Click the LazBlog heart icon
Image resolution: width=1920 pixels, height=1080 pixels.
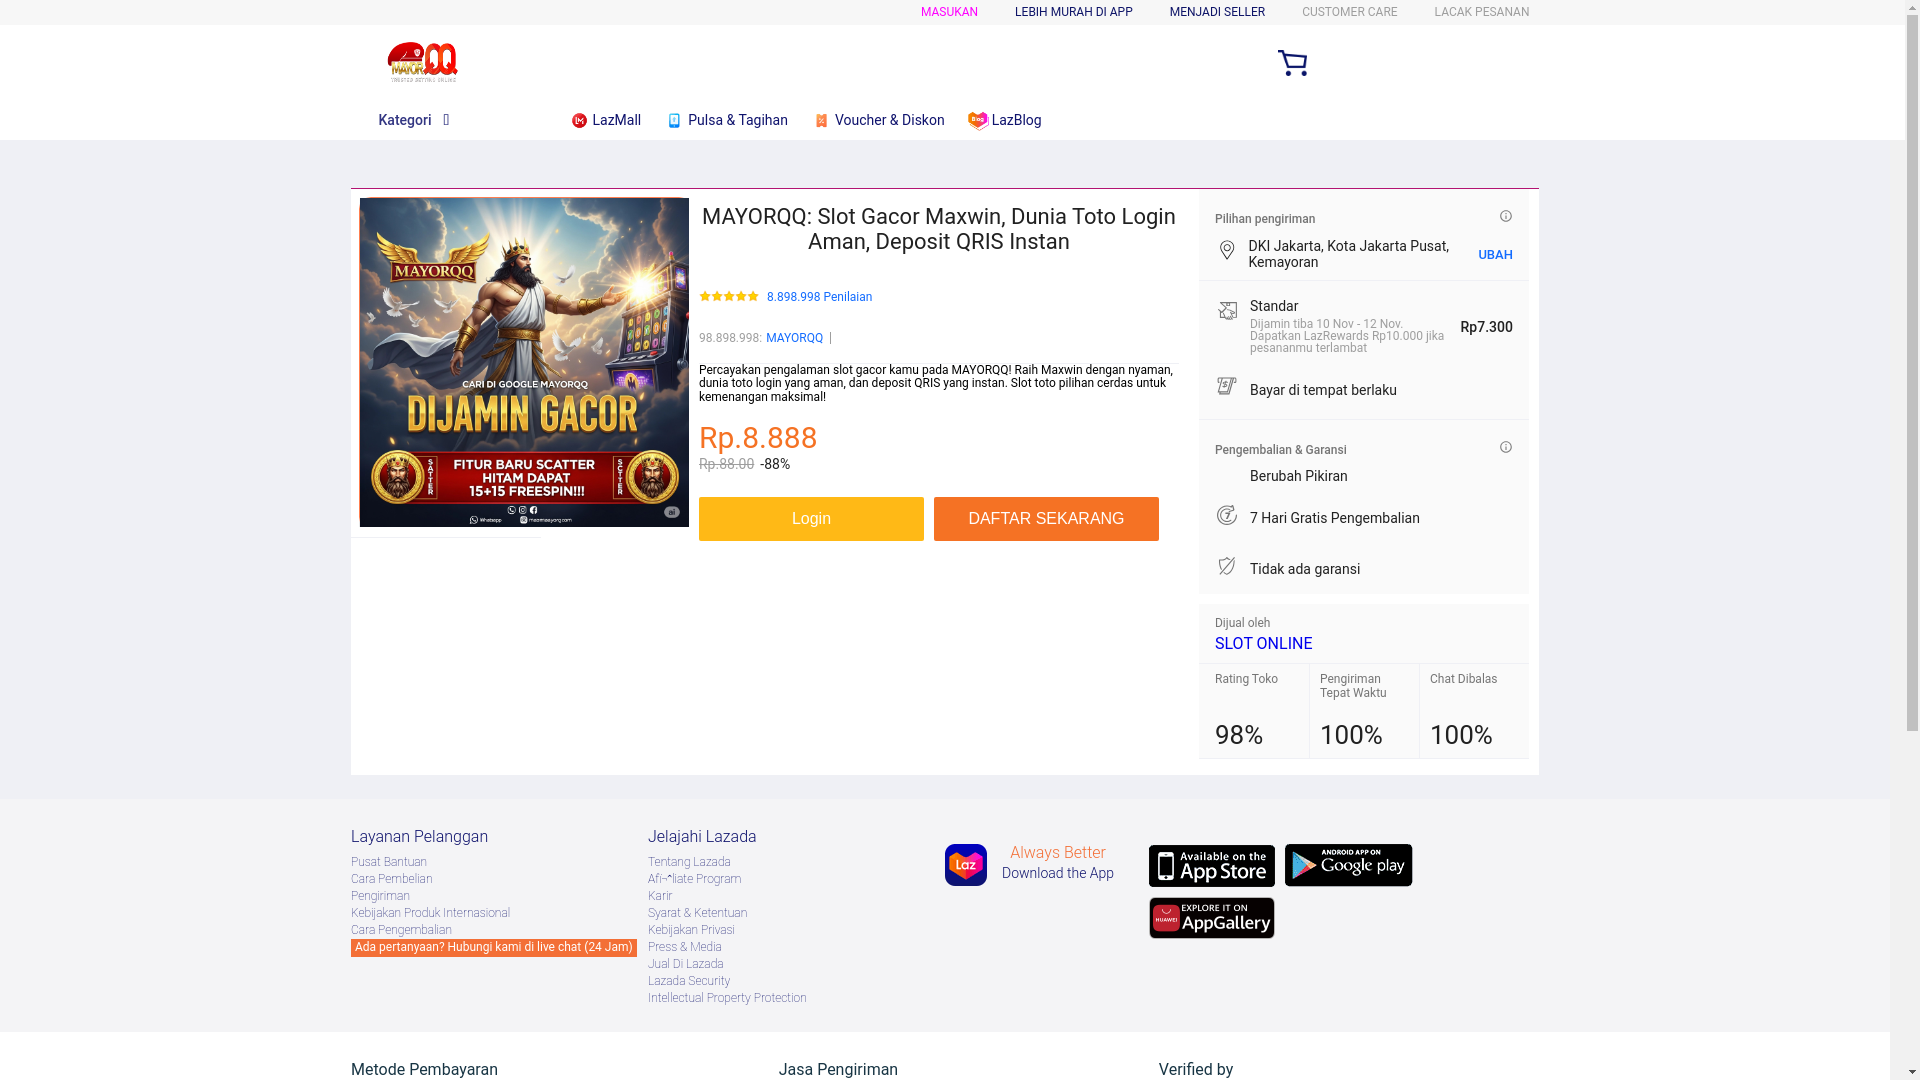coord(978,121)
